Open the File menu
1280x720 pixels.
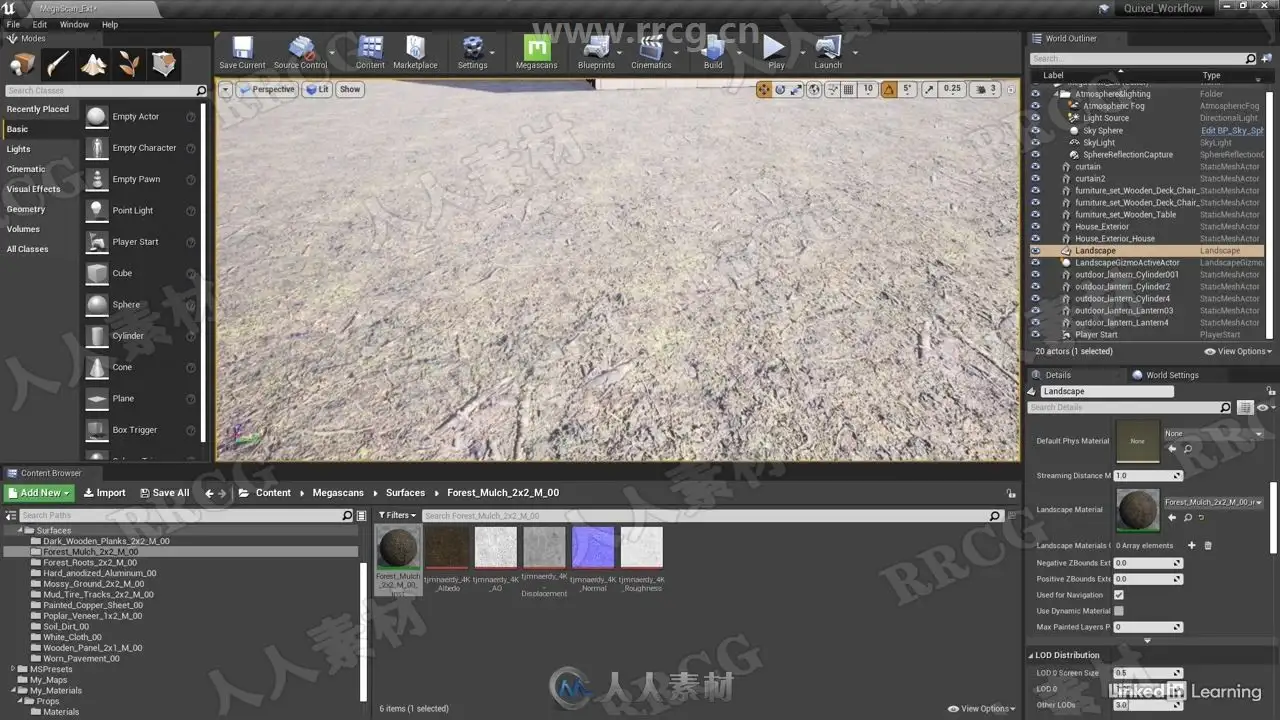tap(13, 24)
